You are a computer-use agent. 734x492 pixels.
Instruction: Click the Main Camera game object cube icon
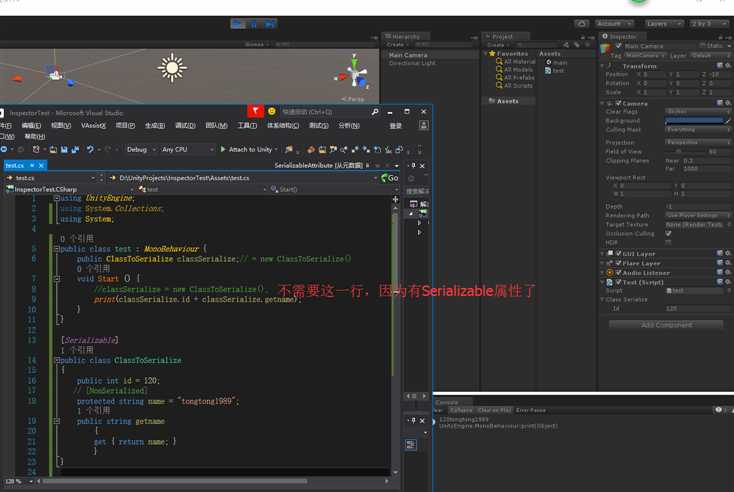(x=606, y=48)
